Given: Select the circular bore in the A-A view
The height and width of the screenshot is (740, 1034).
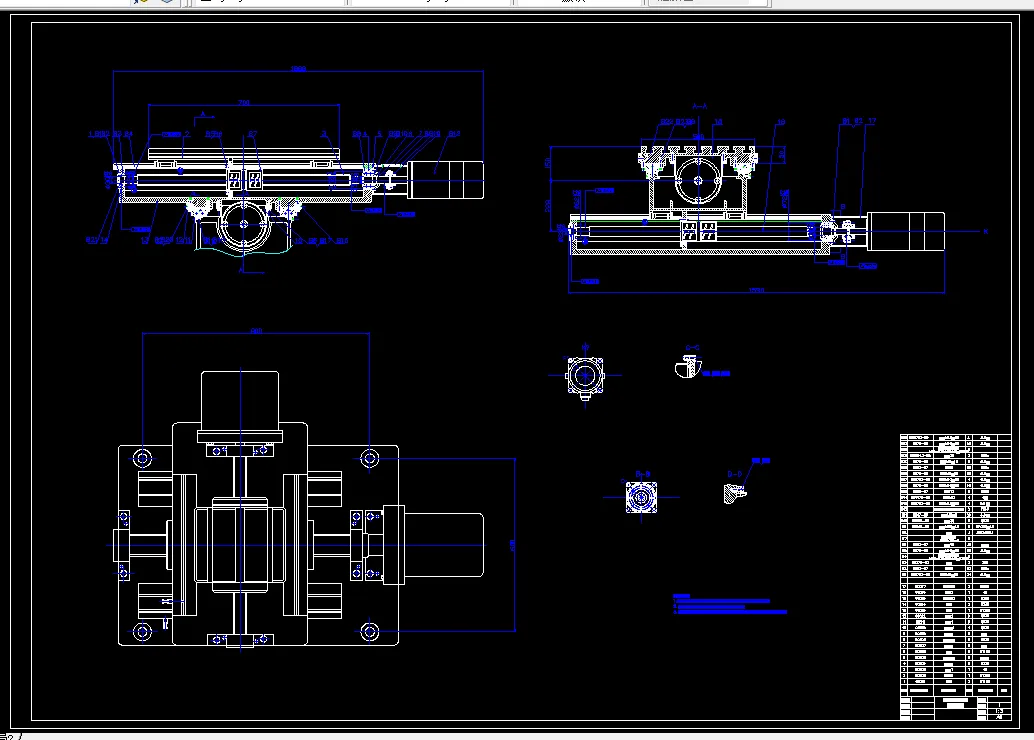Looking at the screenshot, I should (699, 180).
